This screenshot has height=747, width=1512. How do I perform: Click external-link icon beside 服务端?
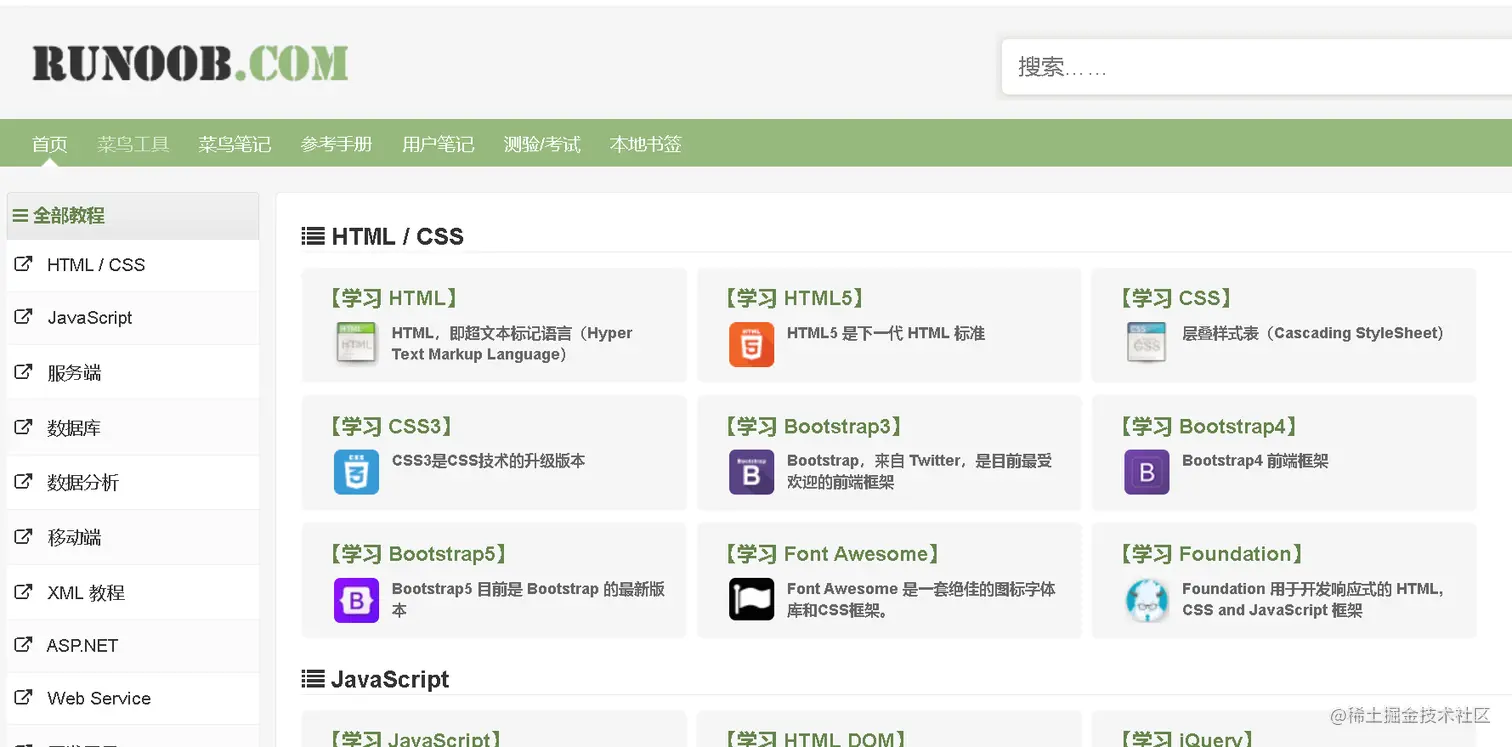click(x=23, y=372)
